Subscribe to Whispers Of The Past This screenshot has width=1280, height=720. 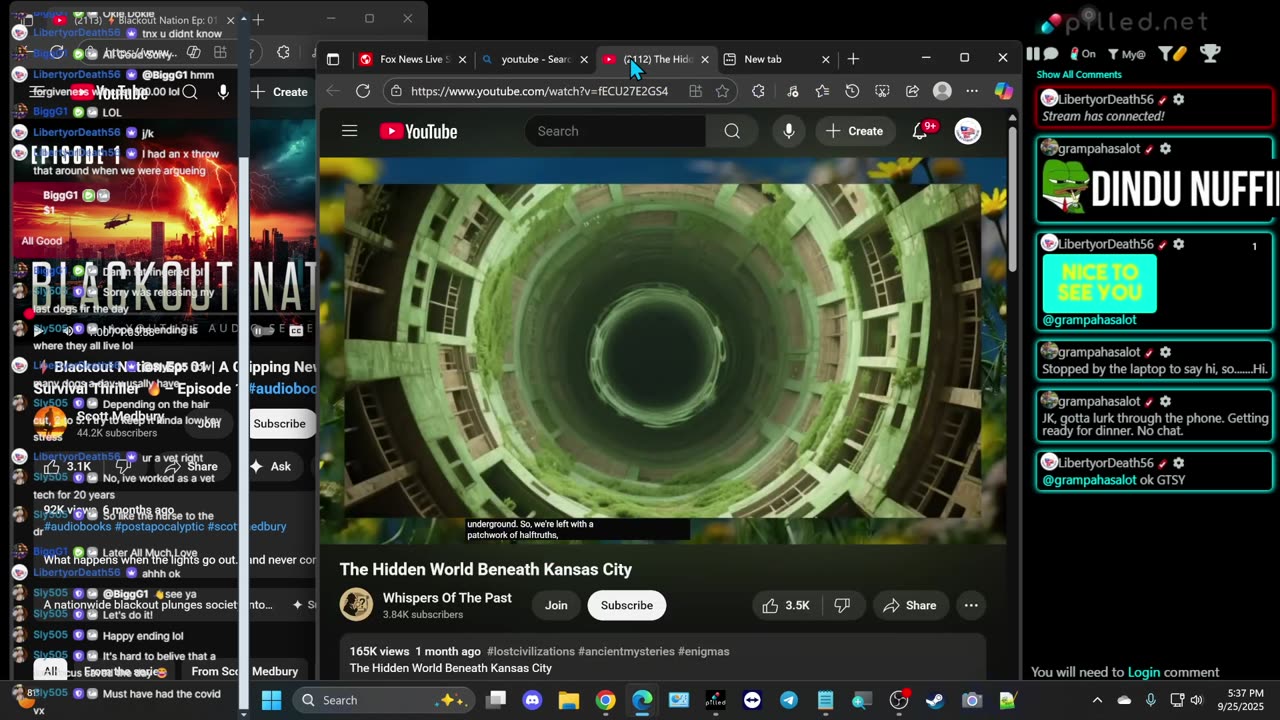[x=627, y=605]
